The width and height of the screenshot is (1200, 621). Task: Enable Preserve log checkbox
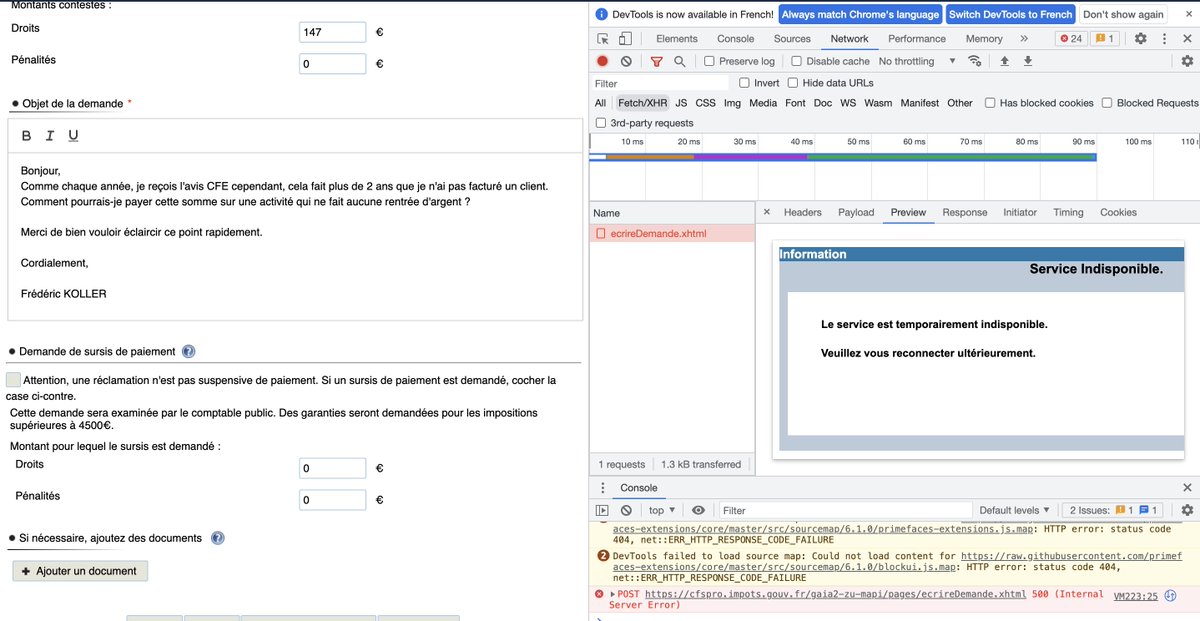pyautogui.click(x=710, y=61)
